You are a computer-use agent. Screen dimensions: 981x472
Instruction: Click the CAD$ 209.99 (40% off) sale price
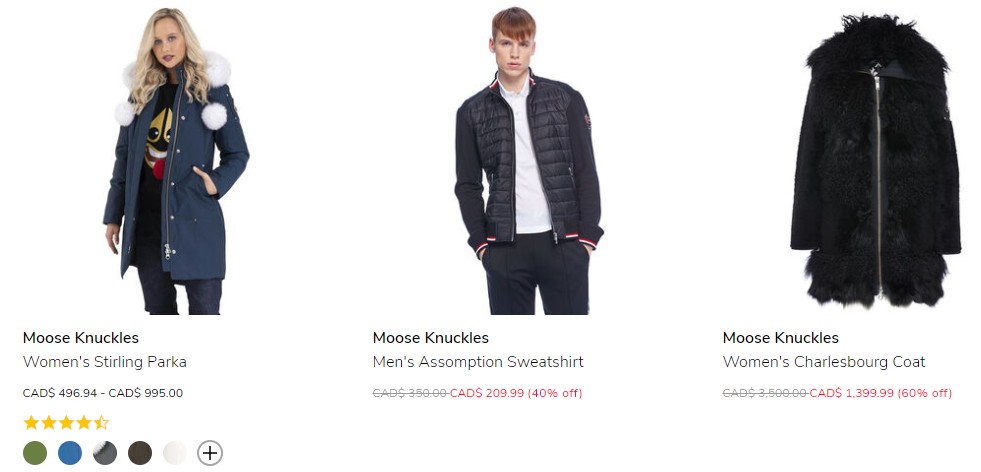516,393
